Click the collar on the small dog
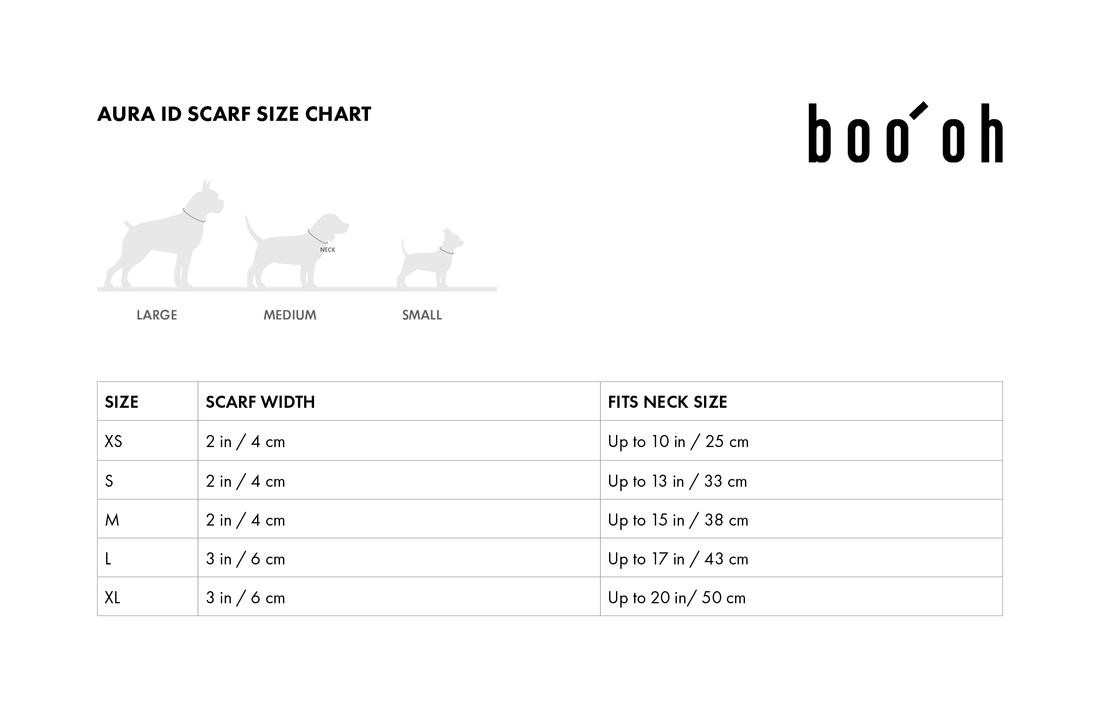 coord(446,250)
